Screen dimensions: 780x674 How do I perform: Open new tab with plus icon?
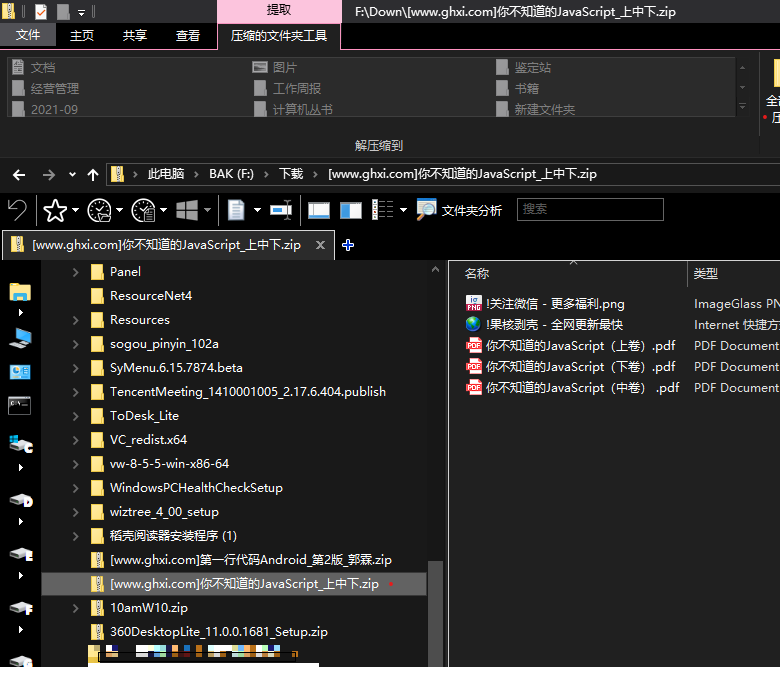(348, 245)
